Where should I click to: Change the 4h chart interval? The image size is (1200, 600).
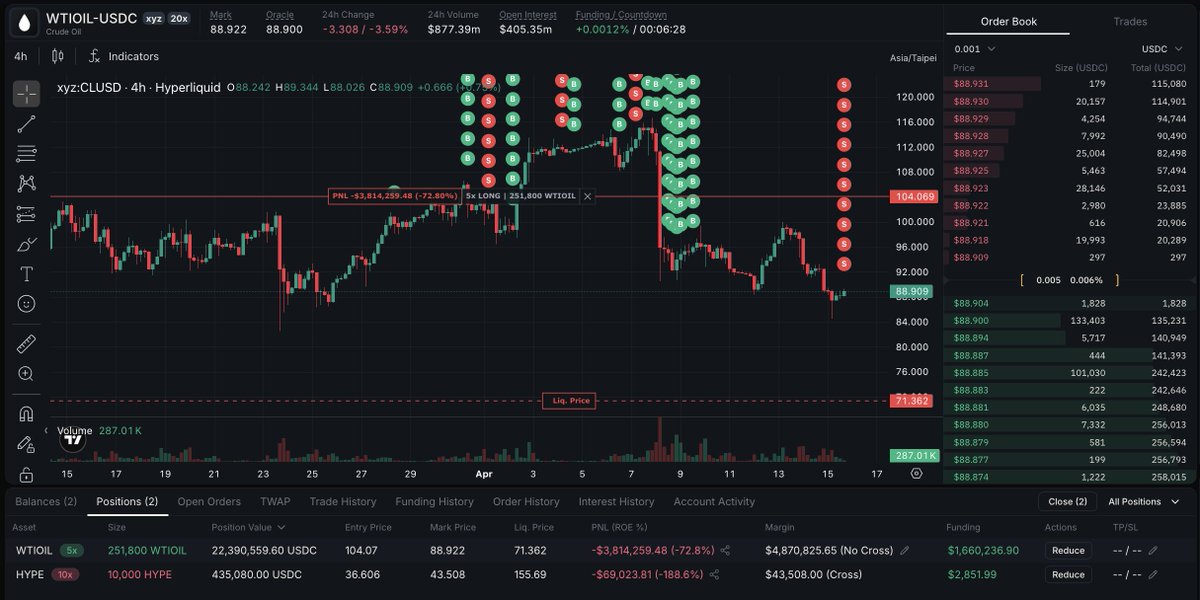coord(21,57)
